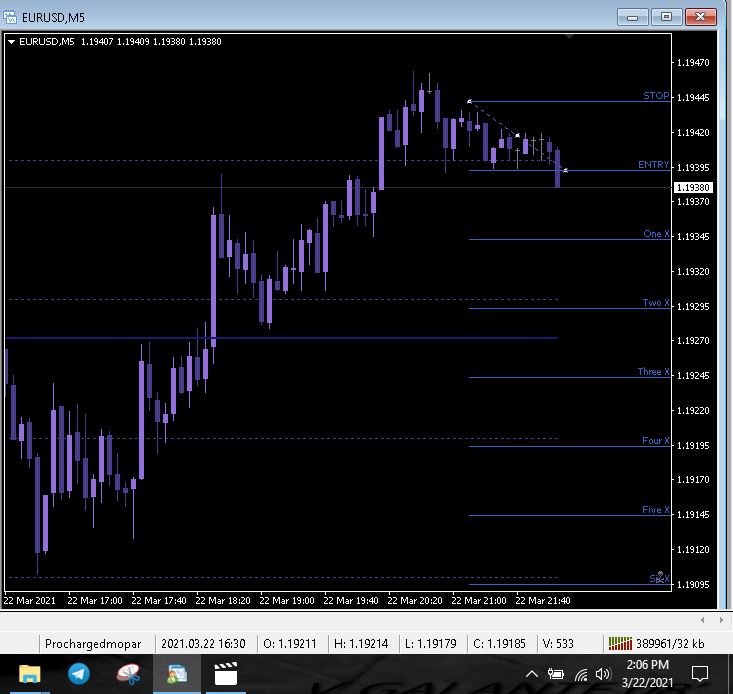Select the ENTRY level line label

[x=654, y=165]
